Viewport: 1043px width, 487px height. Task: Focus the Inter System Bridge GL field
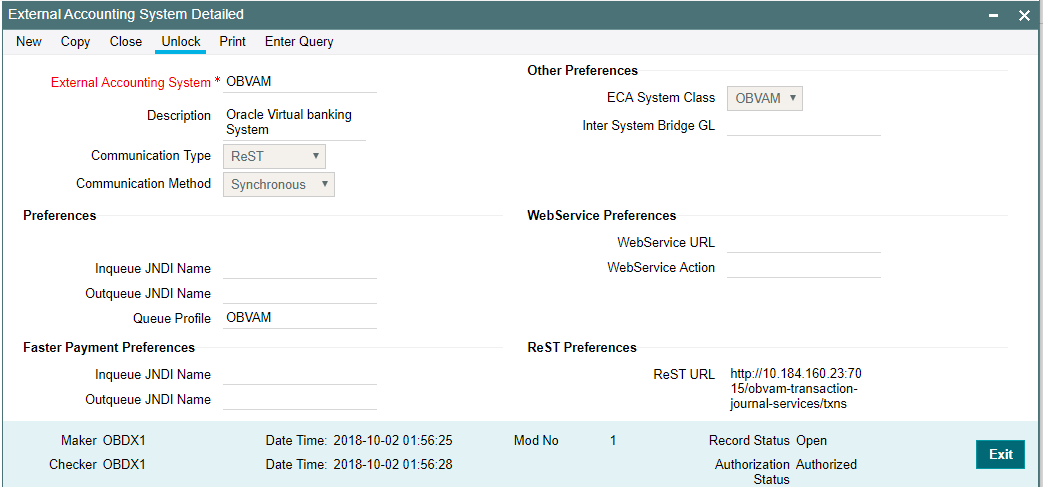[x=804, y=125]
